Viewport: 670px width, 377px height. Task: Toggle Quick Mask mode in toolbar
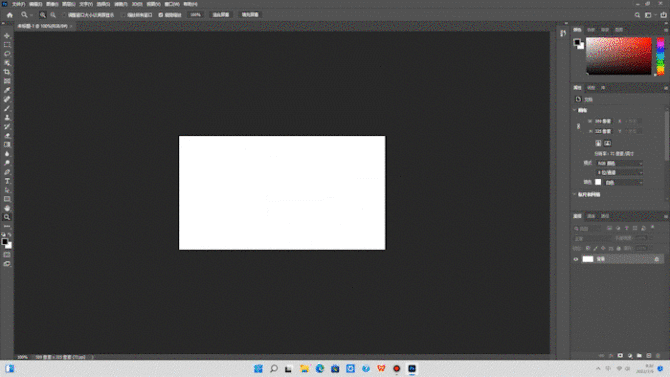7,255
